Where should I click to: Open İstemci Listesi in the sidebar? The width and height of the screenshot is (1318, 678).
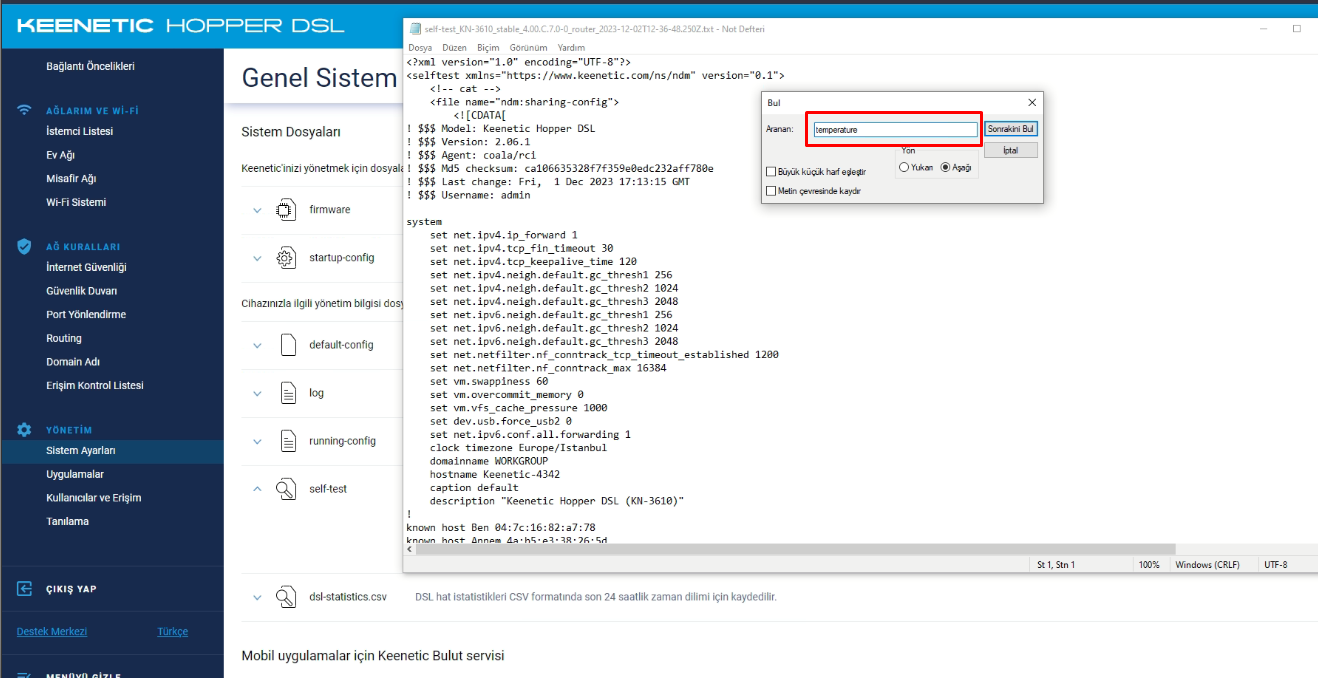[x=79, y=131]
